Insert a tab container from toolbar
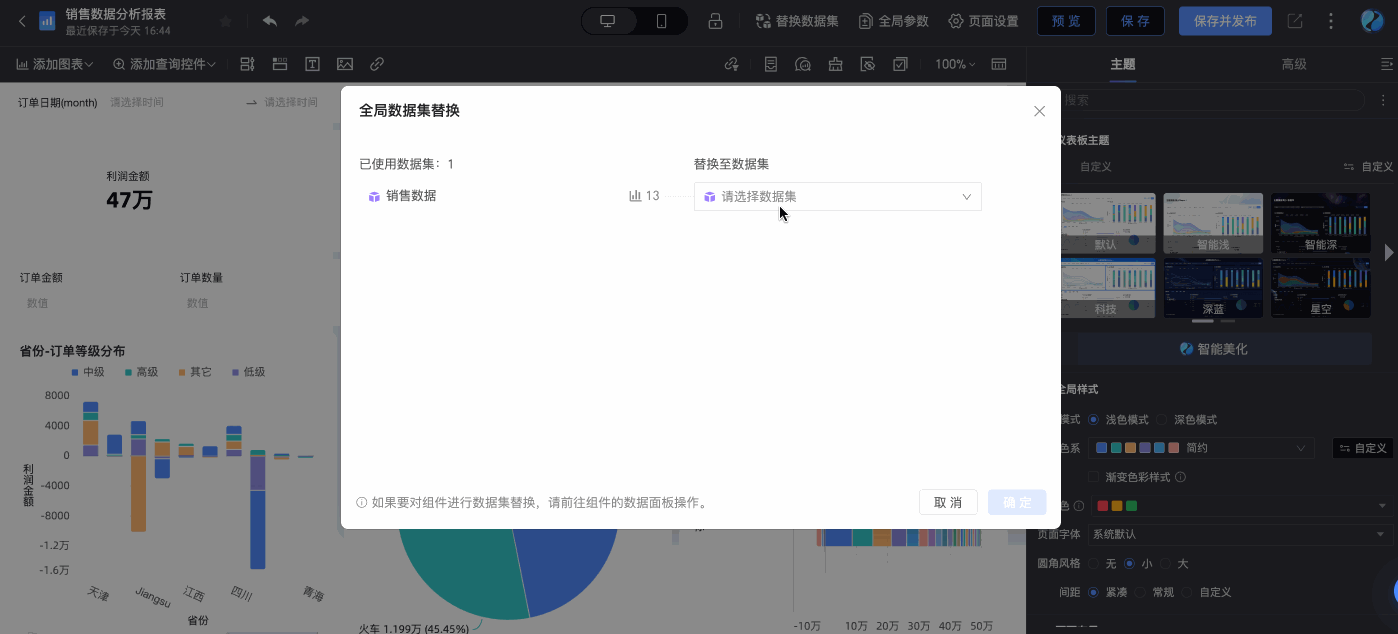The height and width of the screenshot is (634, 1398). coord(280,64)
